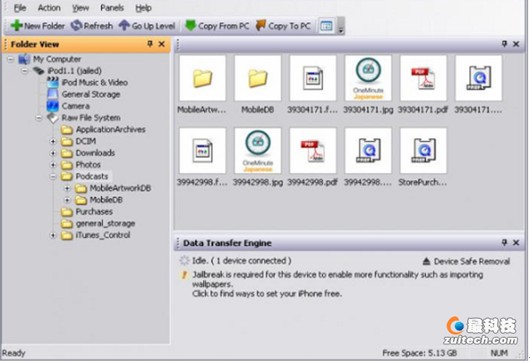Select MobileDB folder thumbnail in file list
The height and width of the screenshot is (363, 530).
pyautogui.click(x=258, y=78)
